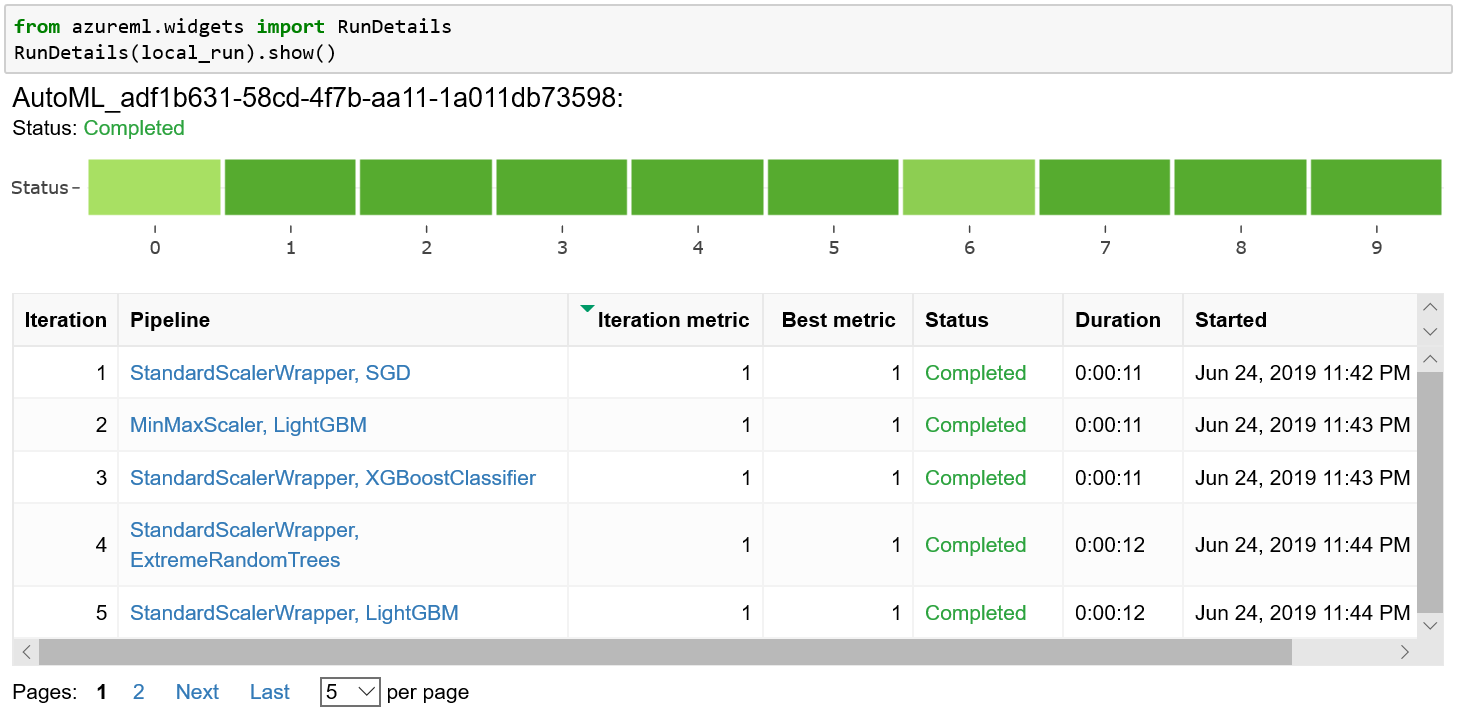Select the status bar segment for iteration 3
The height and width of the screenshot is (725, 1459).
pos(562,187)
